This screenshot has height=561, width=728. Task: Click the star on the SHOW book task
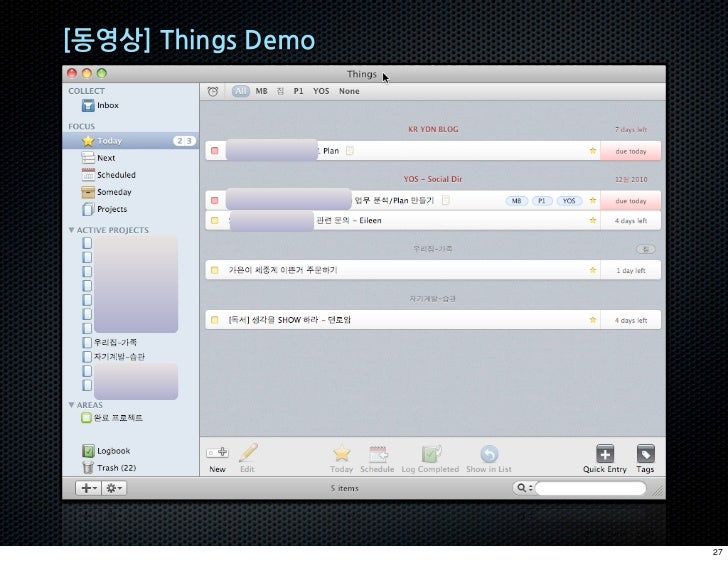593,320
